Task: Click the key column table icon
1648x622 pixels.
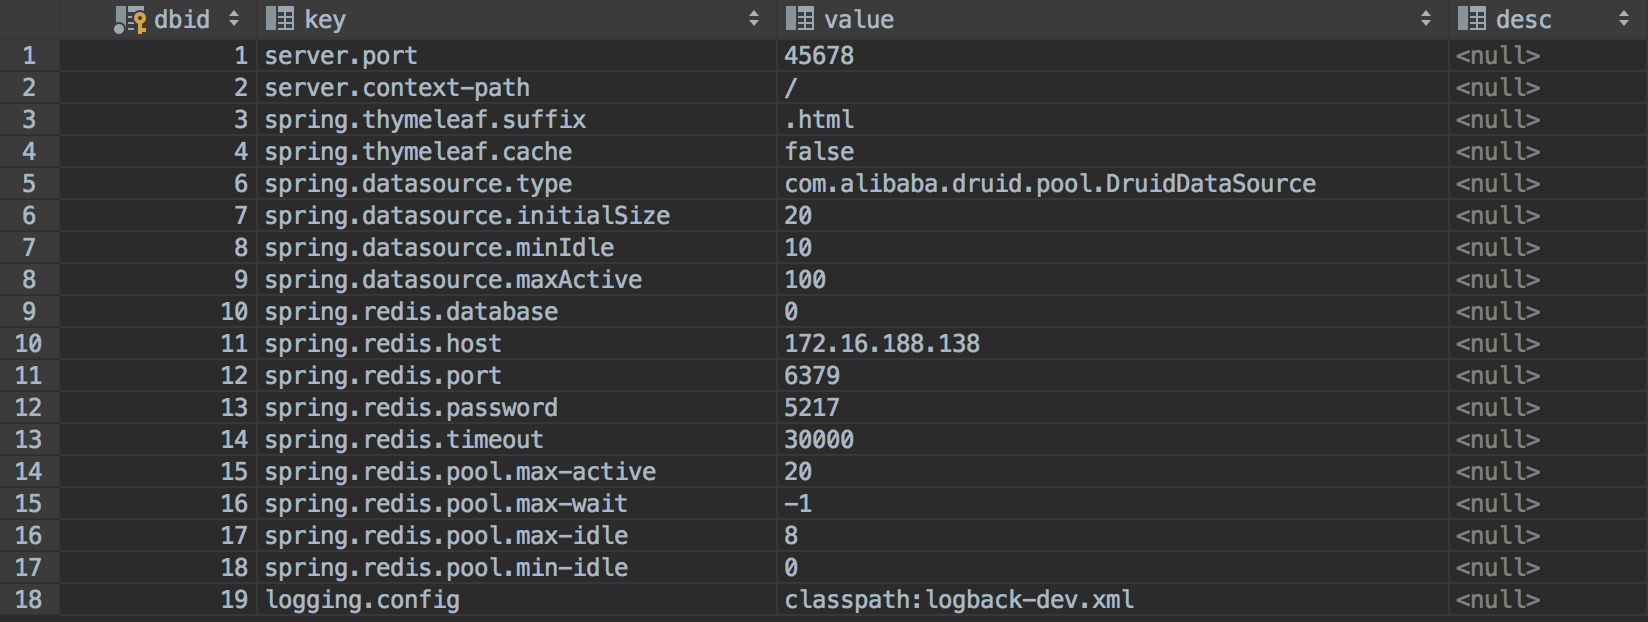Action: point(280,19)
